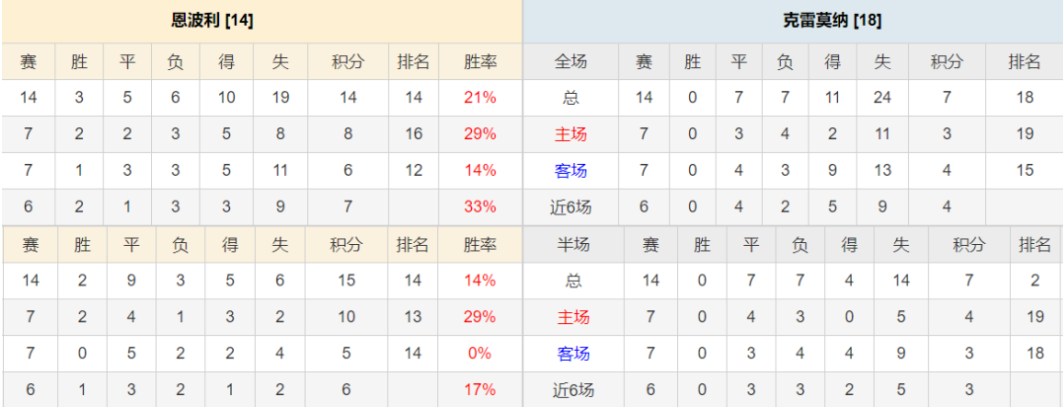1063x410 pixels.
Task: Click 胜率 column header above 21%
Action: [x=479, y=62]
